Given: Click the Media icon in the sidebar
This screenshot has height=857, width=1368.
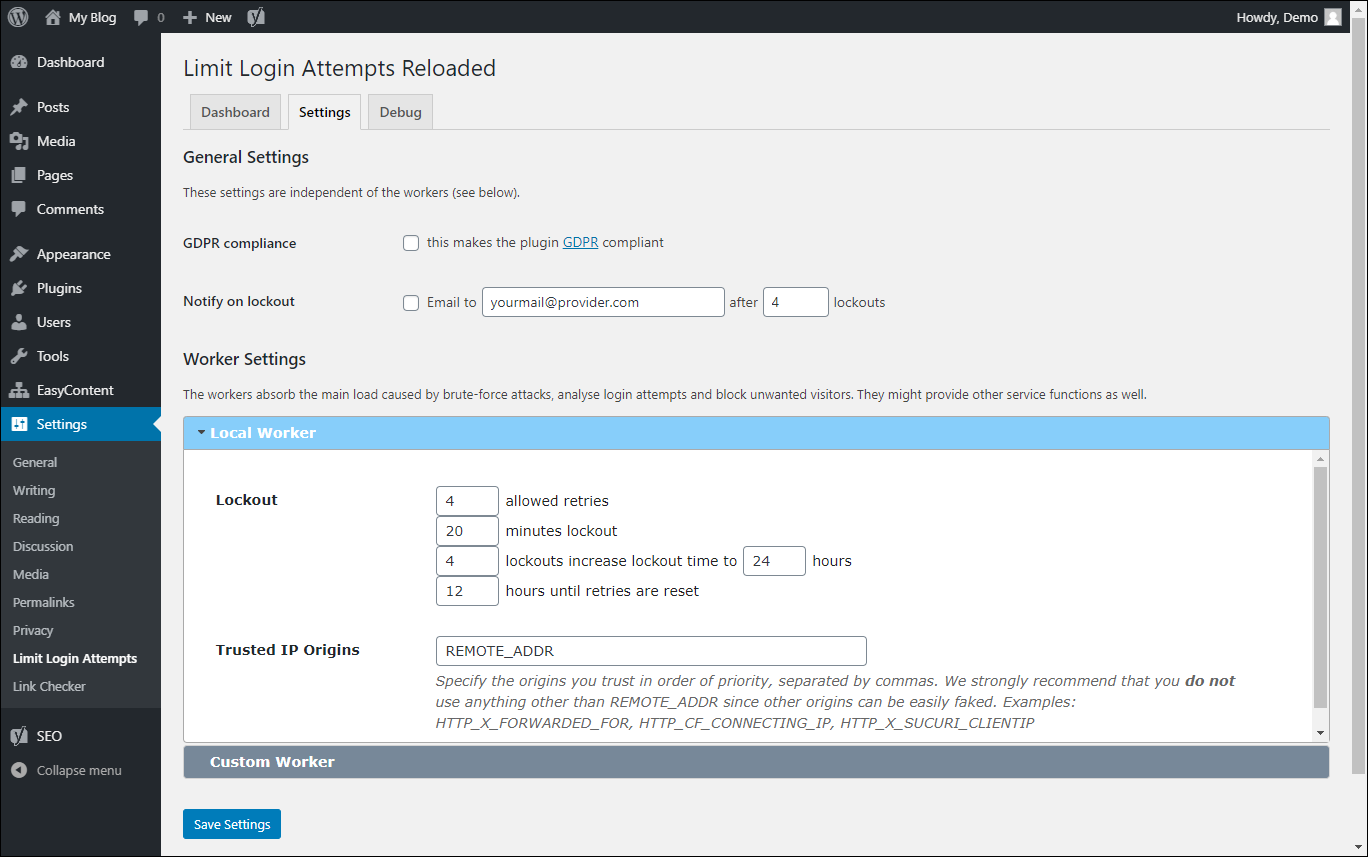Looking at the screenshot, I should (x=19, y=141).
